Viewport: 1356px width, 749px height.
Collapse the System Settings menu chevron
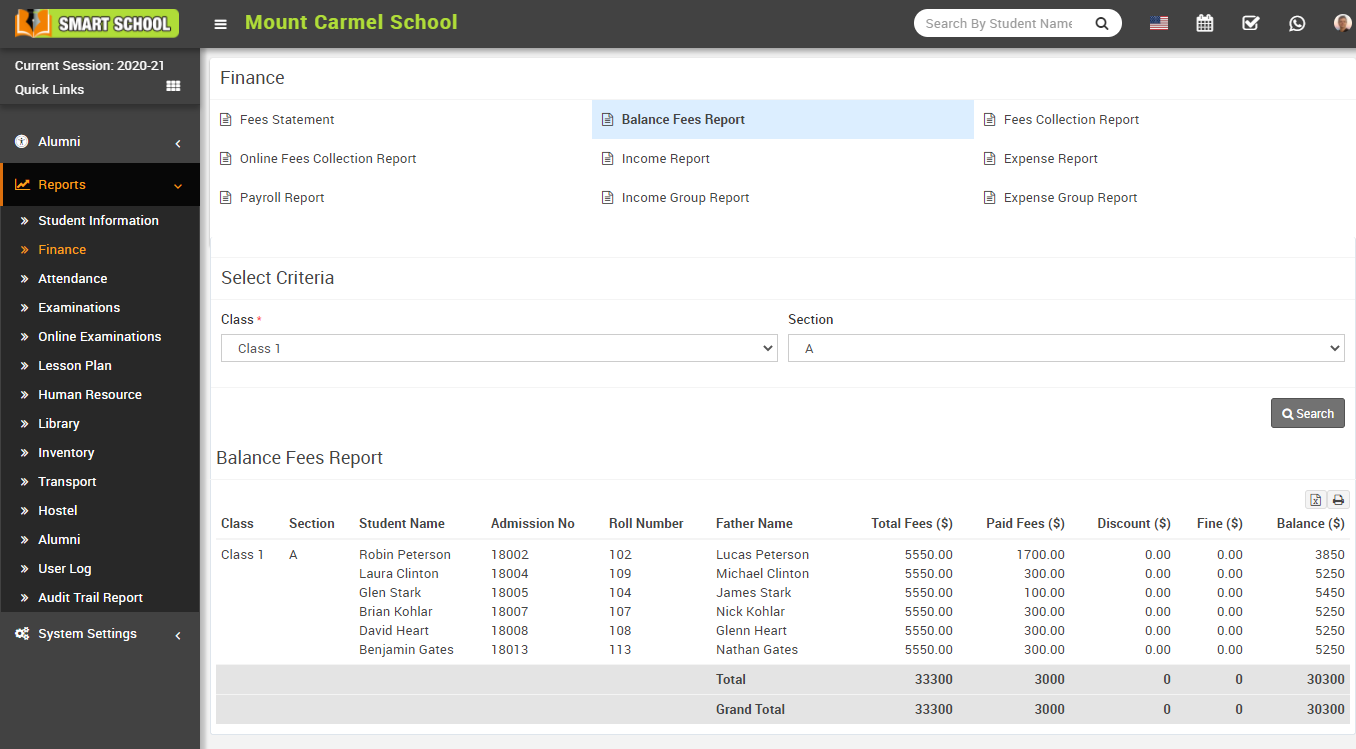178,633
